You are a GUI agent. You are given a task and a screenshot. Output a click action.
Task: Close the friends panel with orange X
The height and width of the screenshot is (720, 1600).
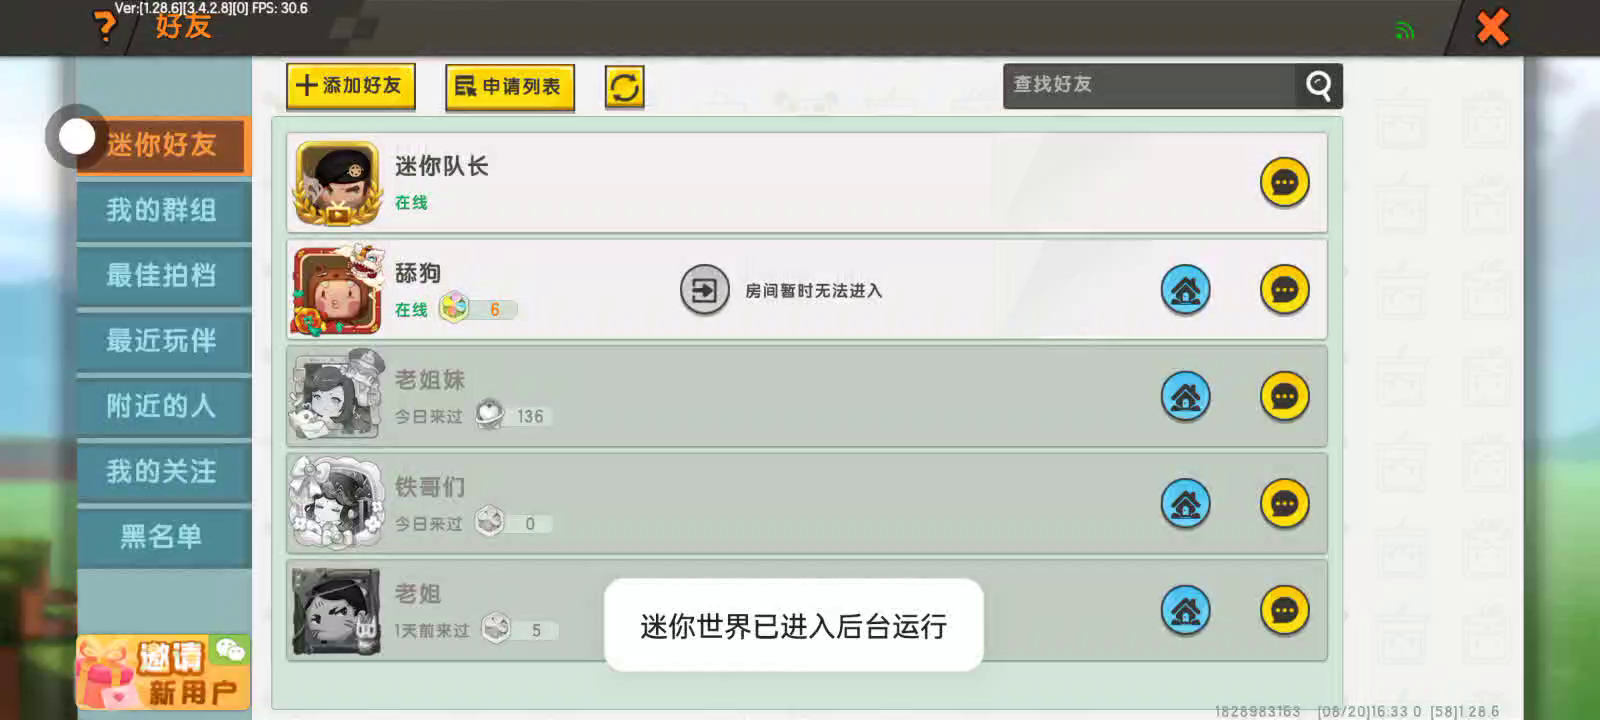coord(1492,27)
